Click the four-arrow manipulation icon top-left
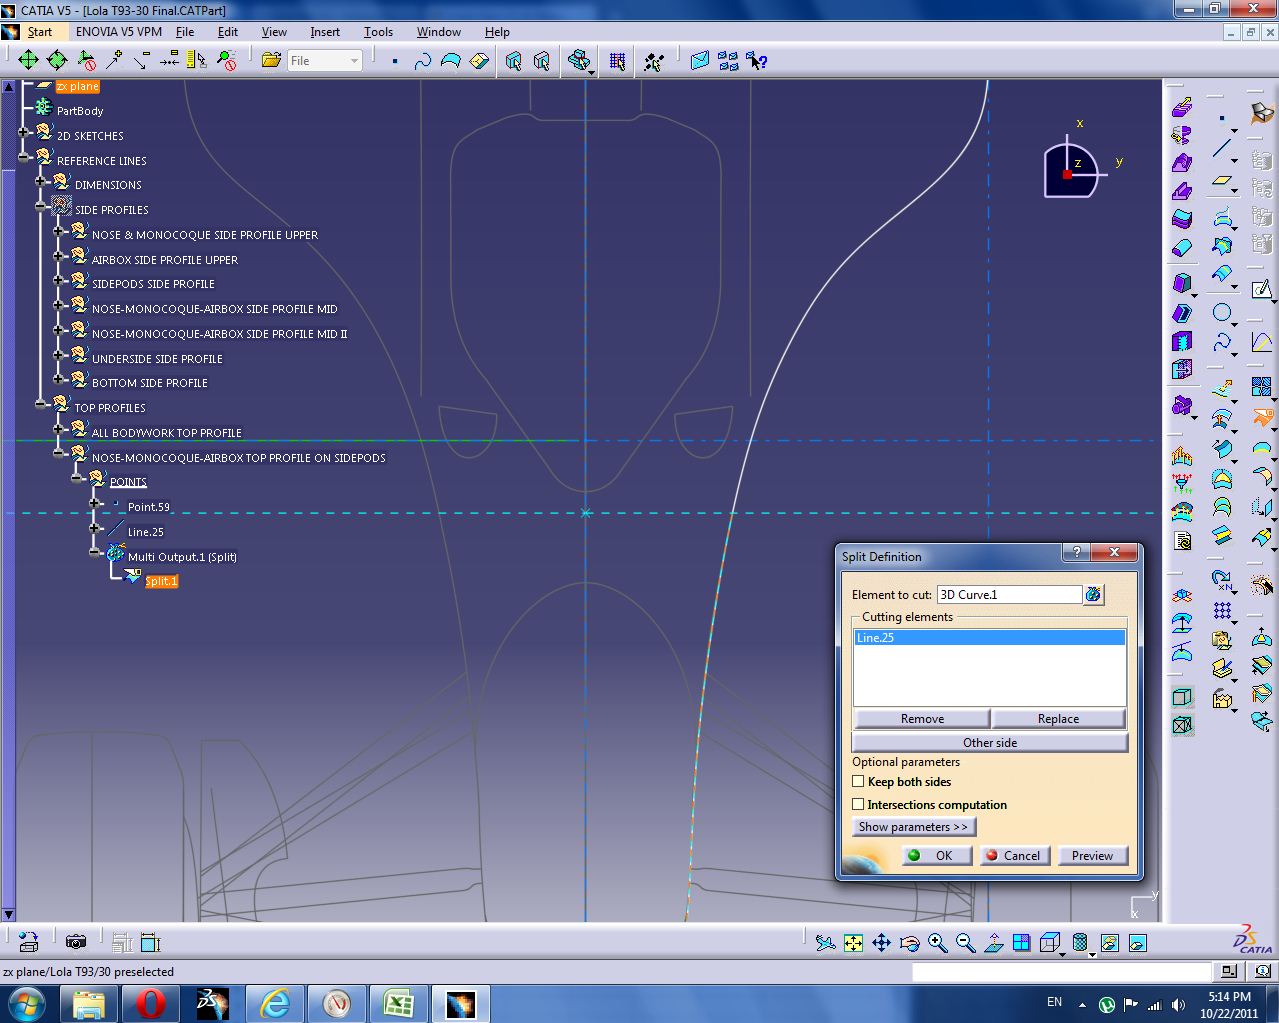The image size is (1279, 1023). [28, 61]
